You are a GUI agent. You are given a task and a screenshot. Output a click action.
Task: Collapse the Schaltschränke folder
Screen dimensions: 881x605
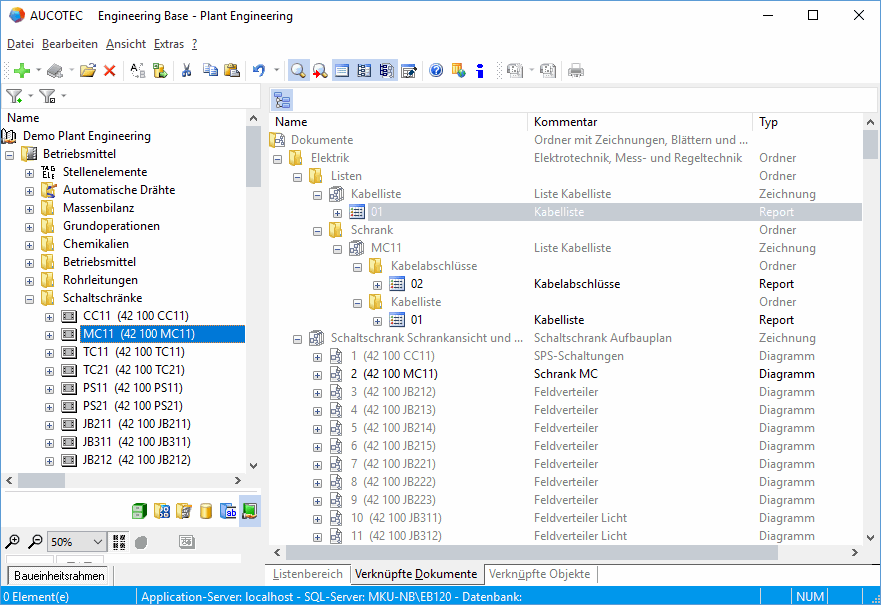pos(29,298)
